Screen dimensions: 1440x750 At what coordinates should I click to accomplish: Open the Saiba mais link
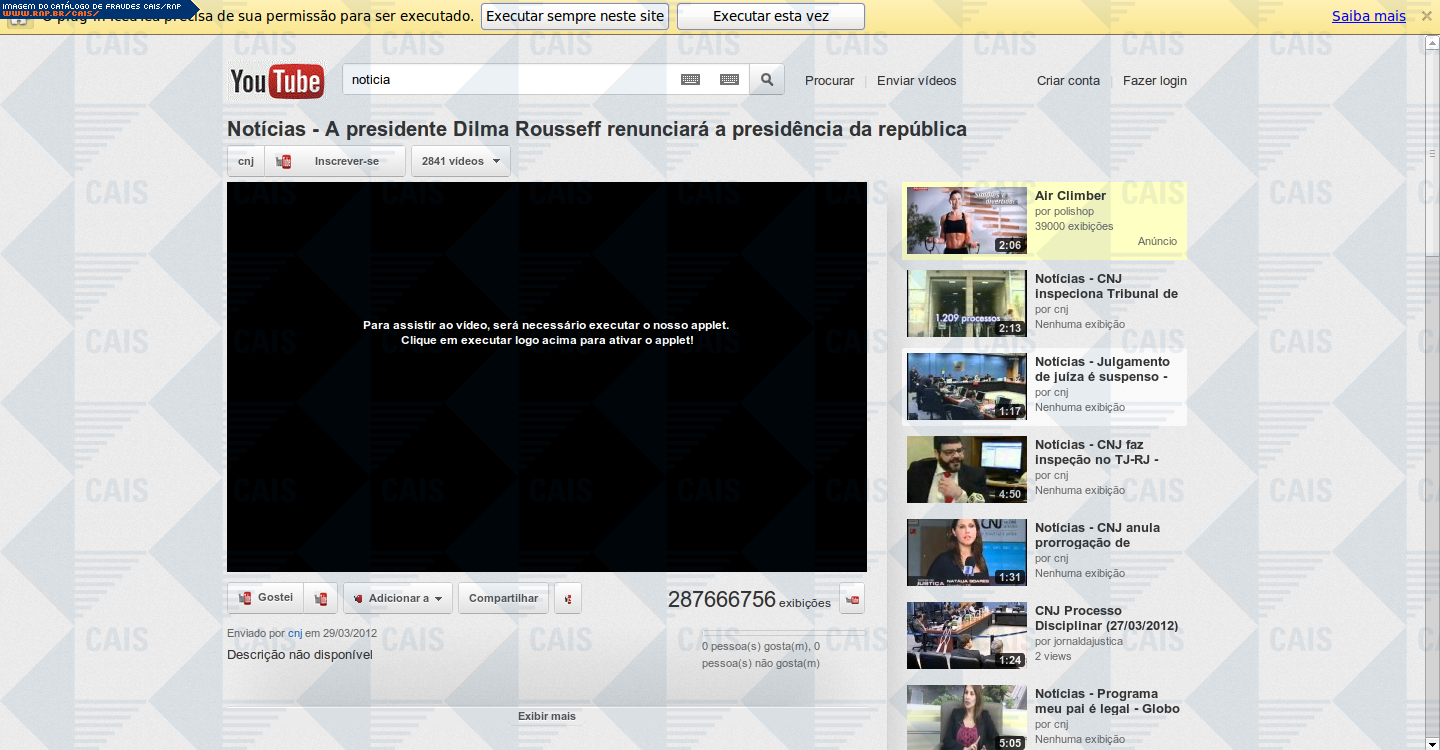pos(1368,16)
